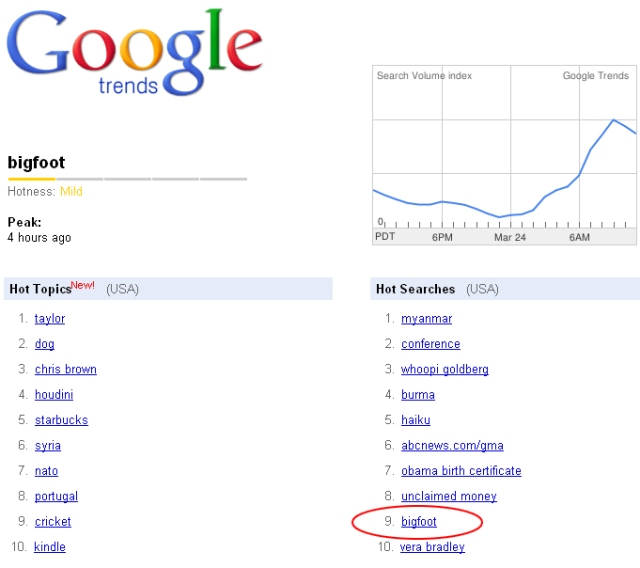Open the houdini topic link
This screenshot has height=568, width=640.
[54, 395]
